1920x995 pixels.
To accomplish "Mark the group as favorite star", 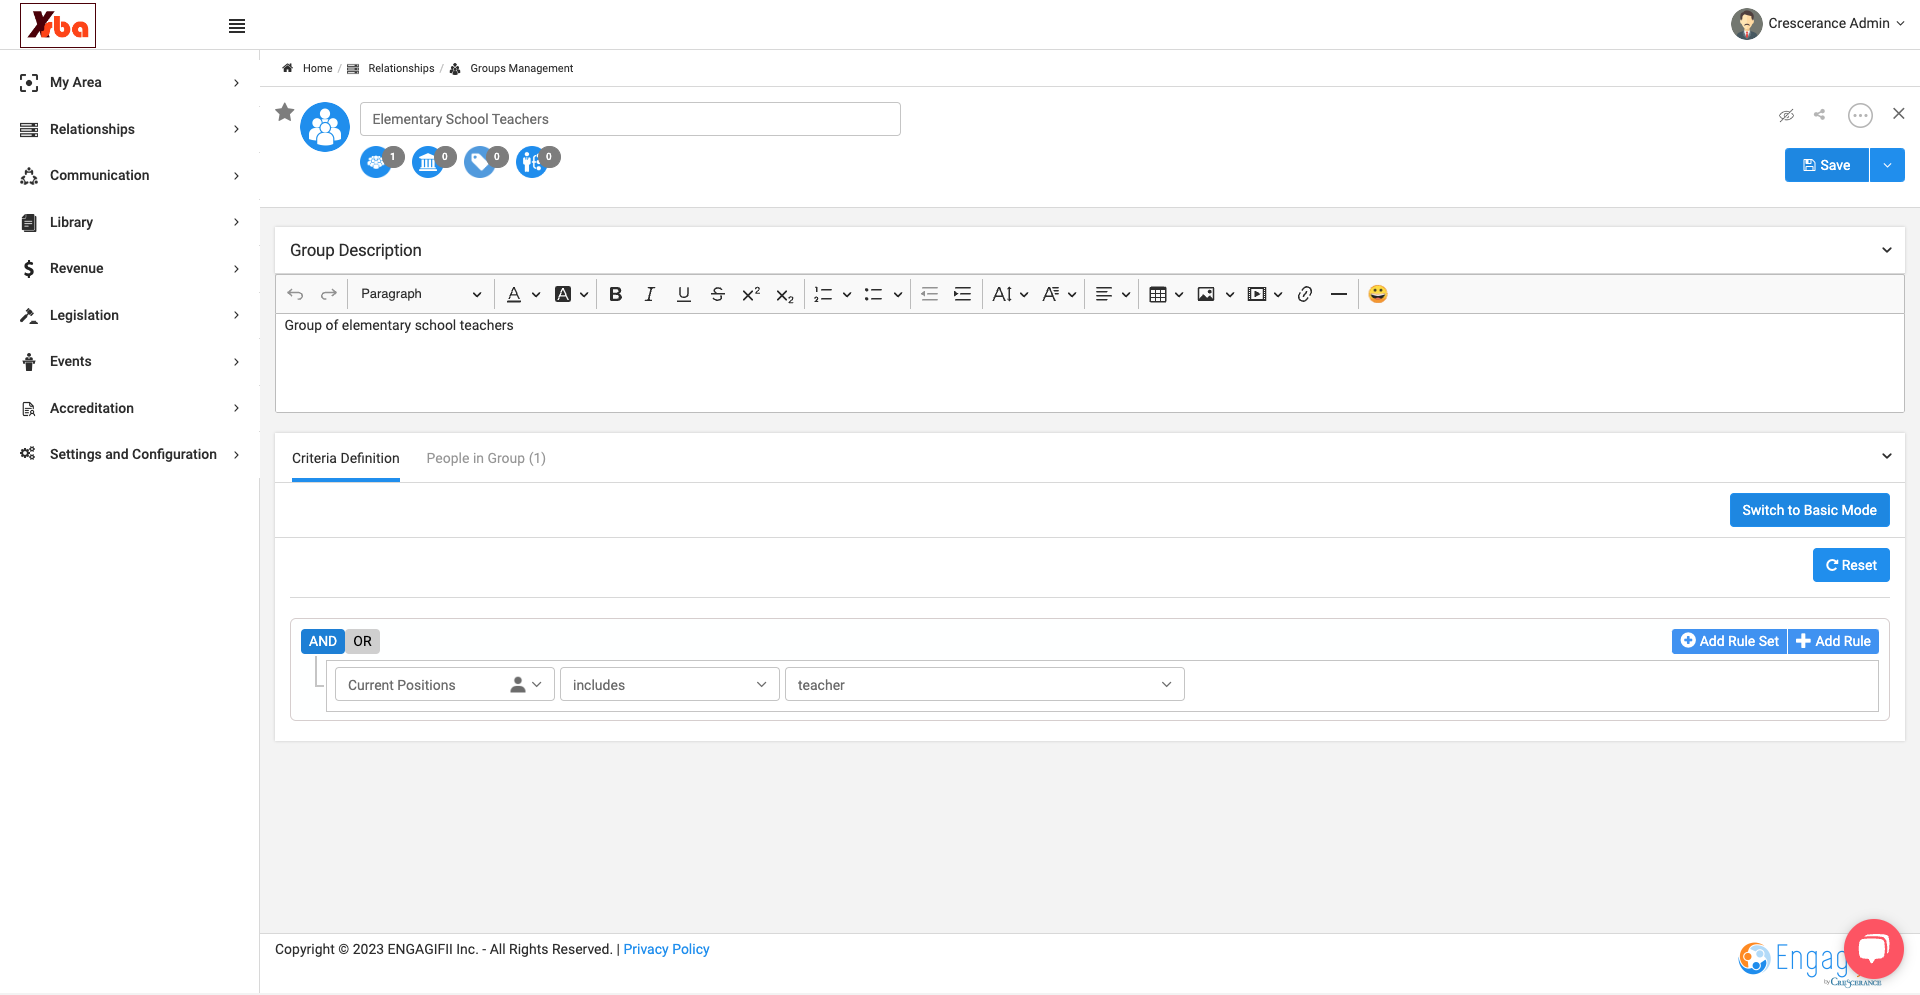I will point(285,112).
